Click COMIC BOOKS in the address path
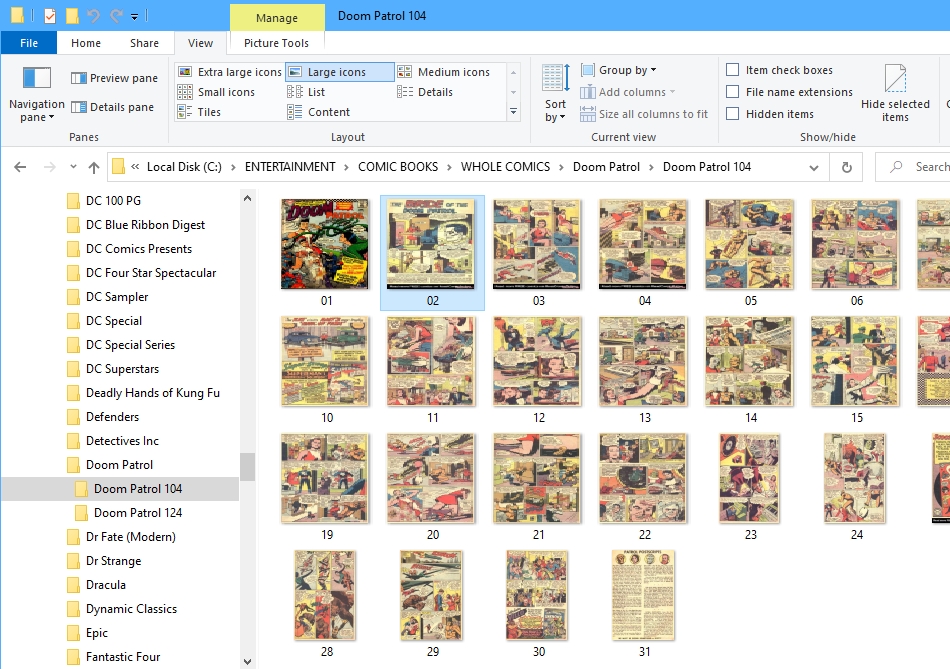 click(397, 167)
